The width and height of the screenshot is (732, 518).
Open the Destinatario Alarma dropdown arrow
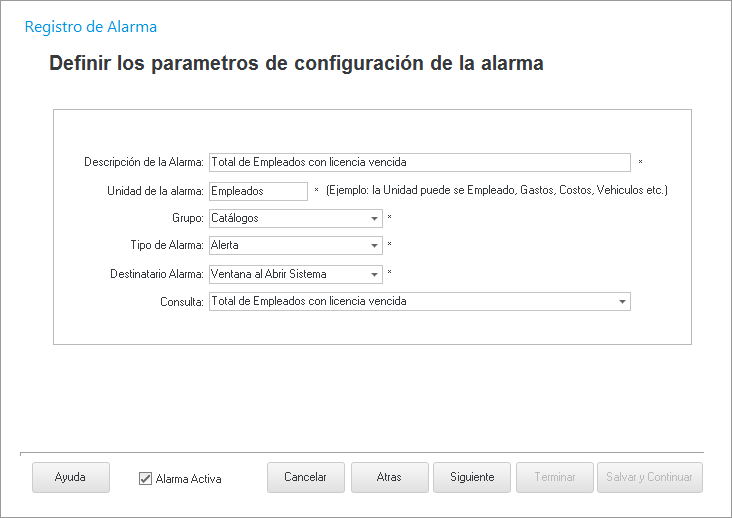pyautogui.click(x=374, y=274)
